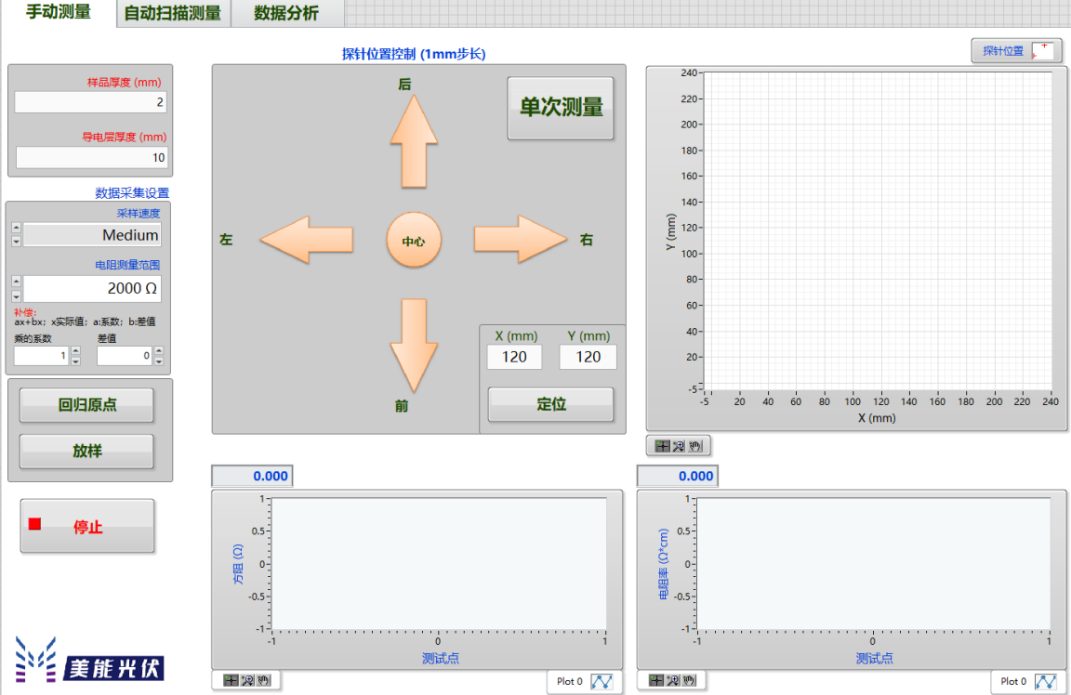The width and height of the screenshot is (1071, 695).
Task: Select pan hand tool under XY position graph
Action: [x=695, y=446]
